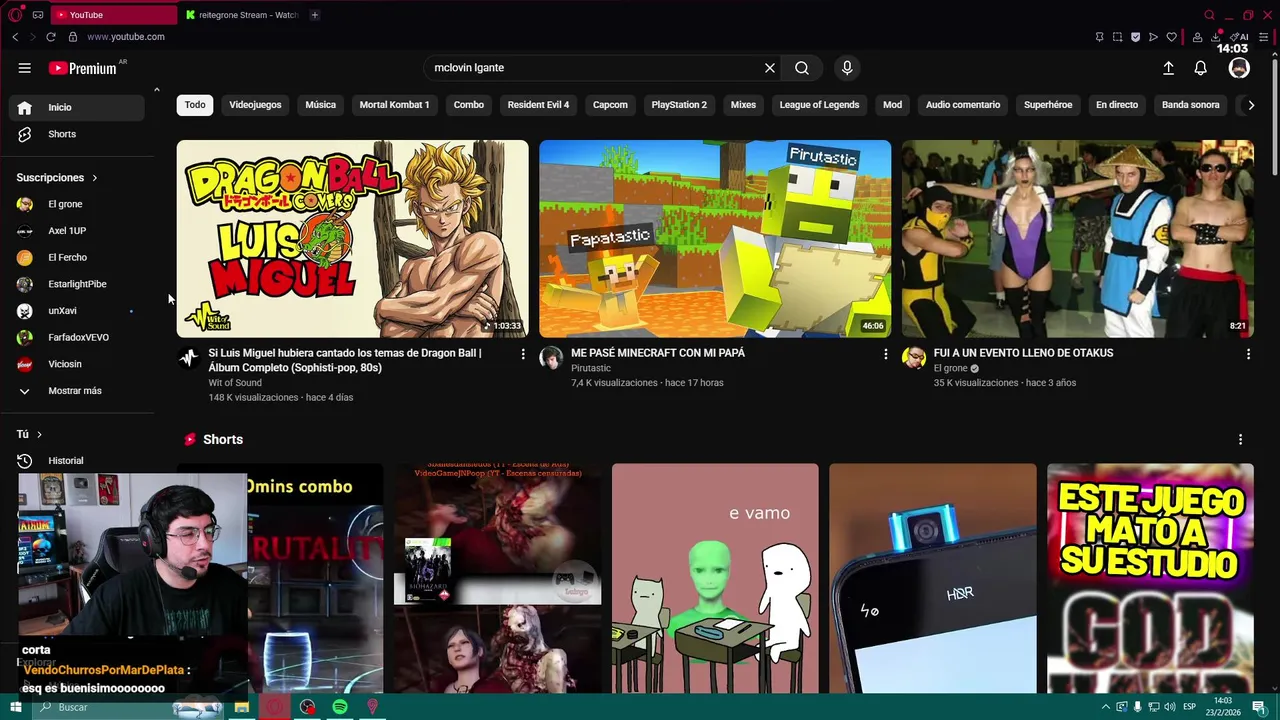Select the Capcom filter chip
This screenshot has width=1280, height=720.
(x=610, y=105)
